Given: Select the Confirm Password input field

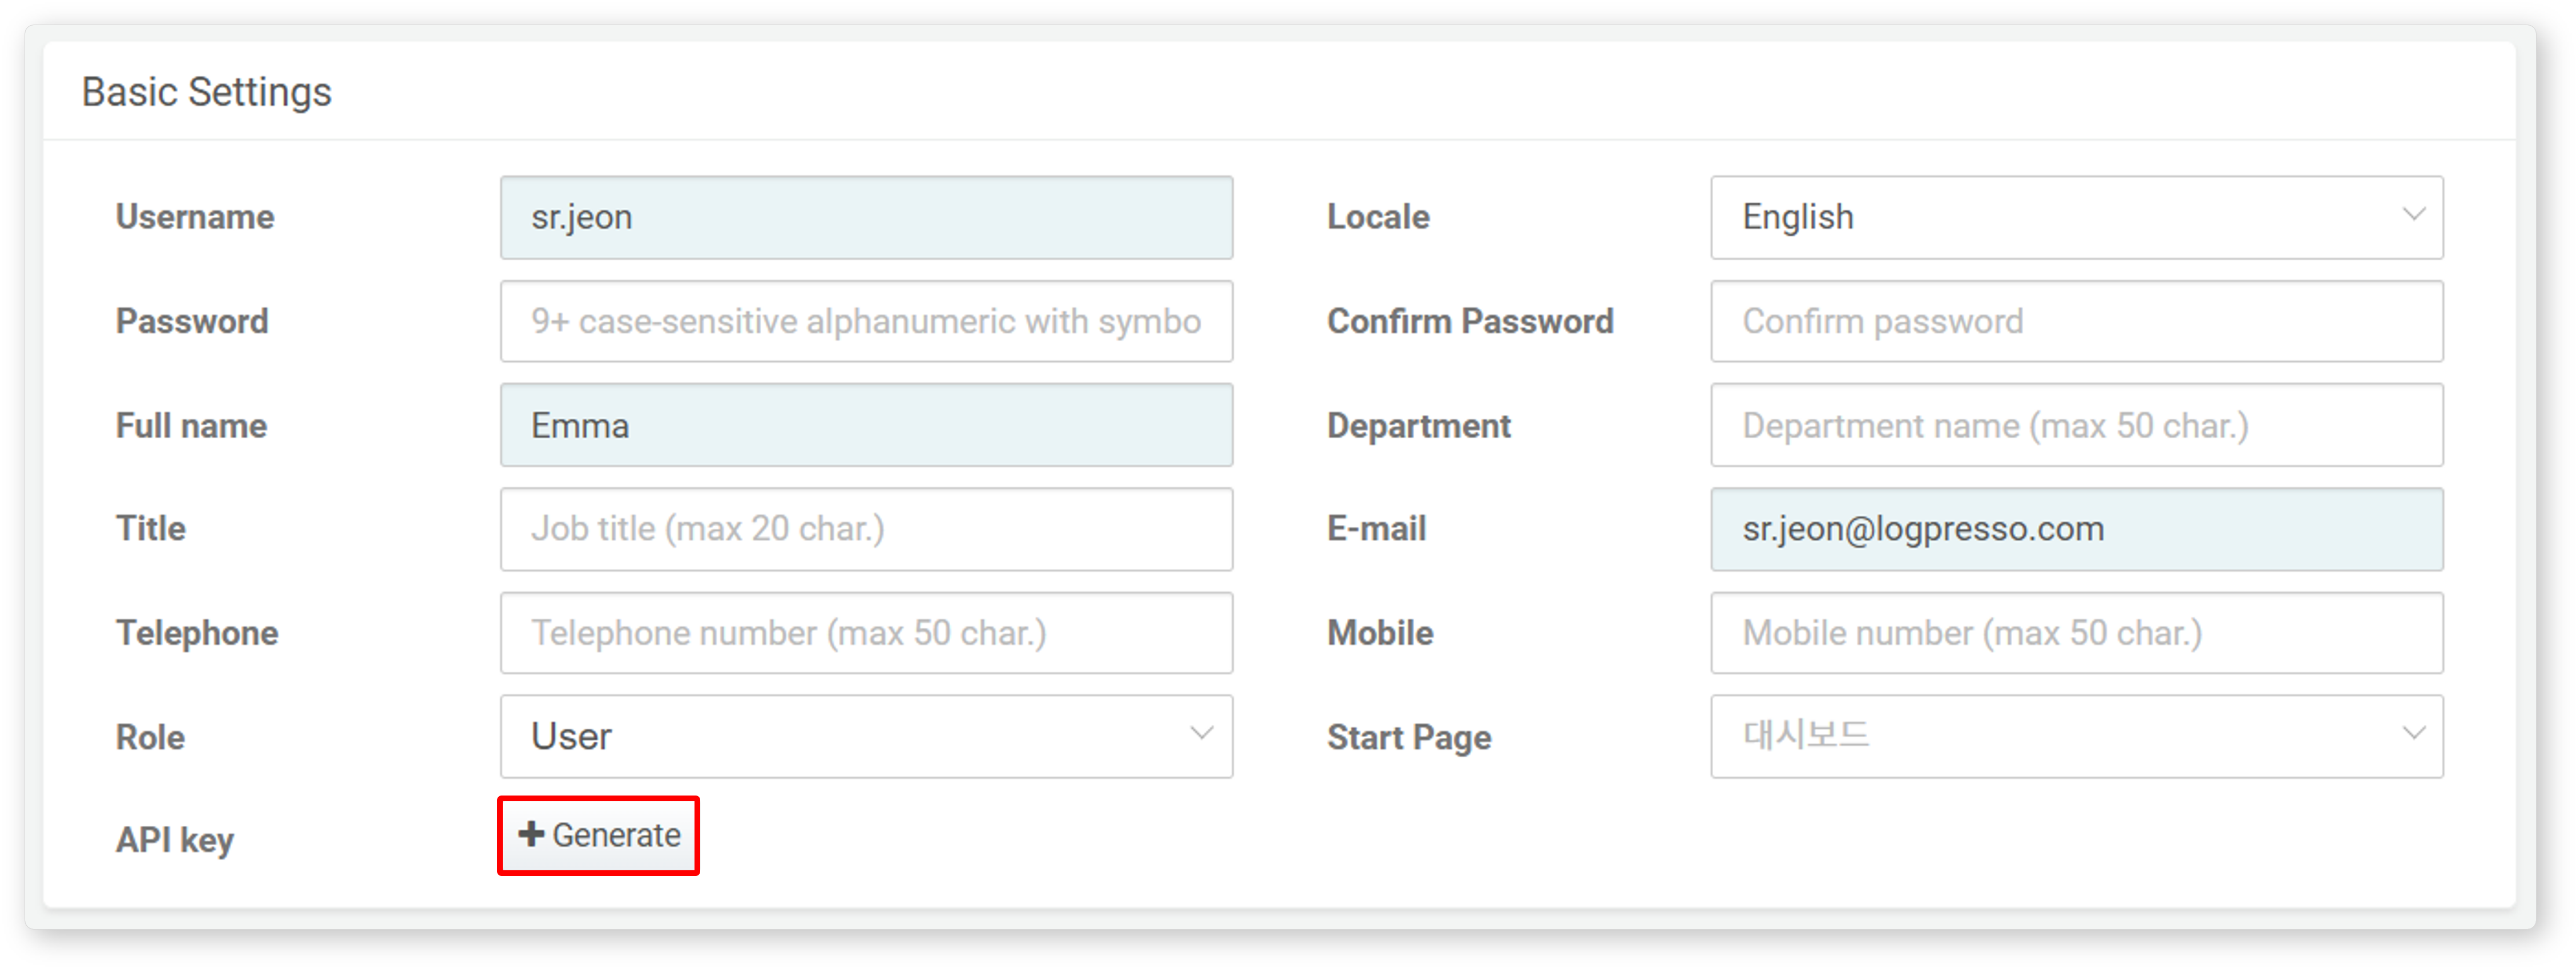Looking at the screenshot, I should click(2075, 322).
